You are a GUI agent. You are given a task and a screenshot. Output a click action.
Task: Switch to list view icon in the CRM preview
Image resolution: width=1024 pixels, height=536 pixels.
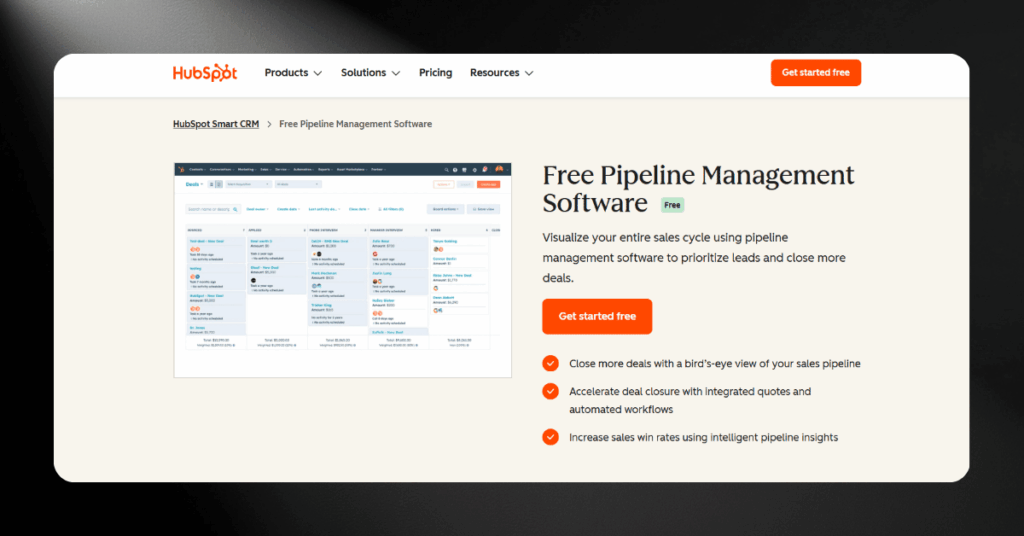coord(212,184)
